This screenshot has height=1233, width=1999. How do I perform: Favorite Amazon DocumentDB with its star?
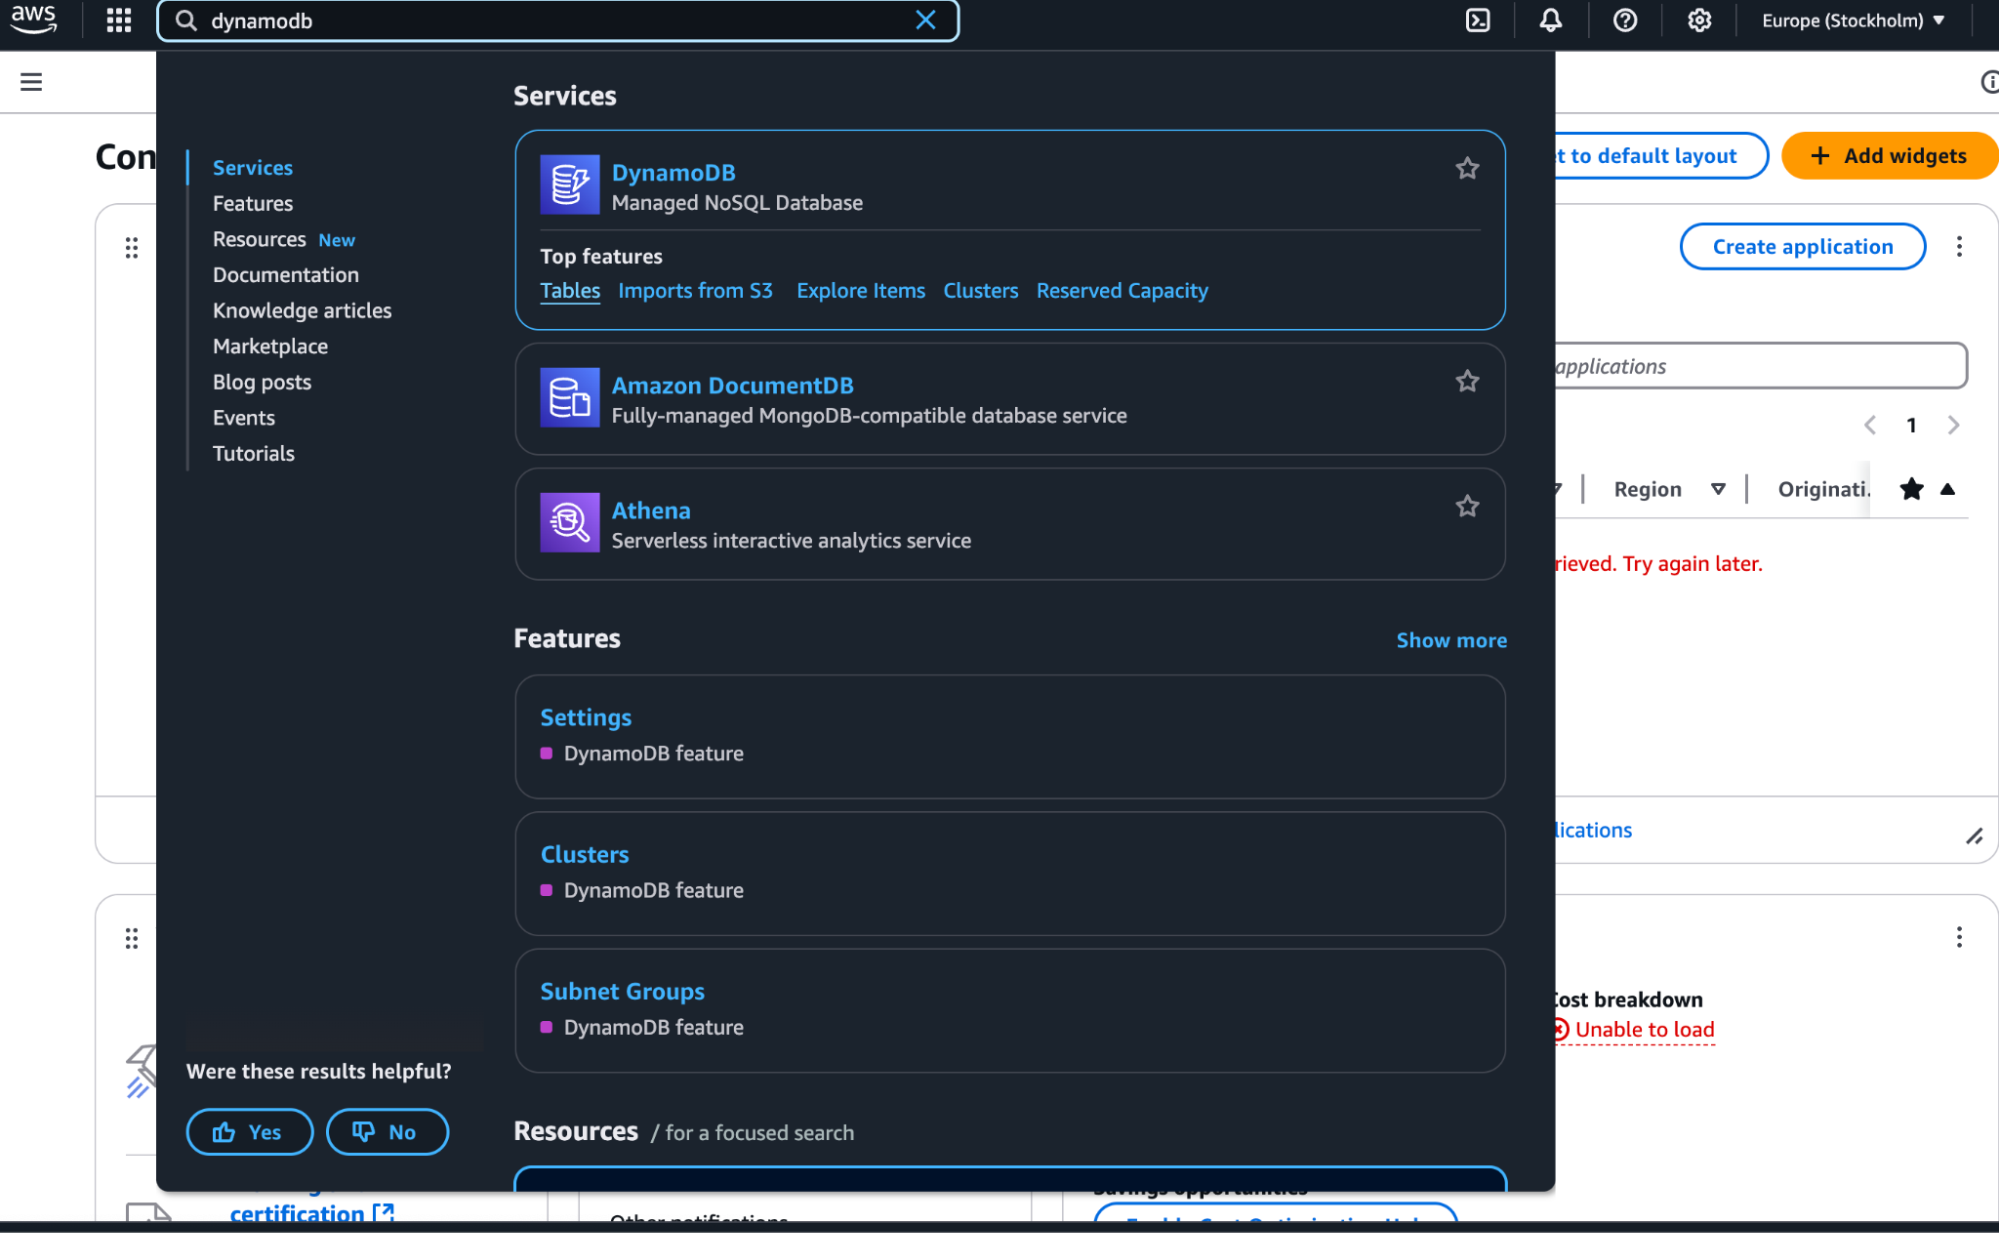[x=1467, y=381]
